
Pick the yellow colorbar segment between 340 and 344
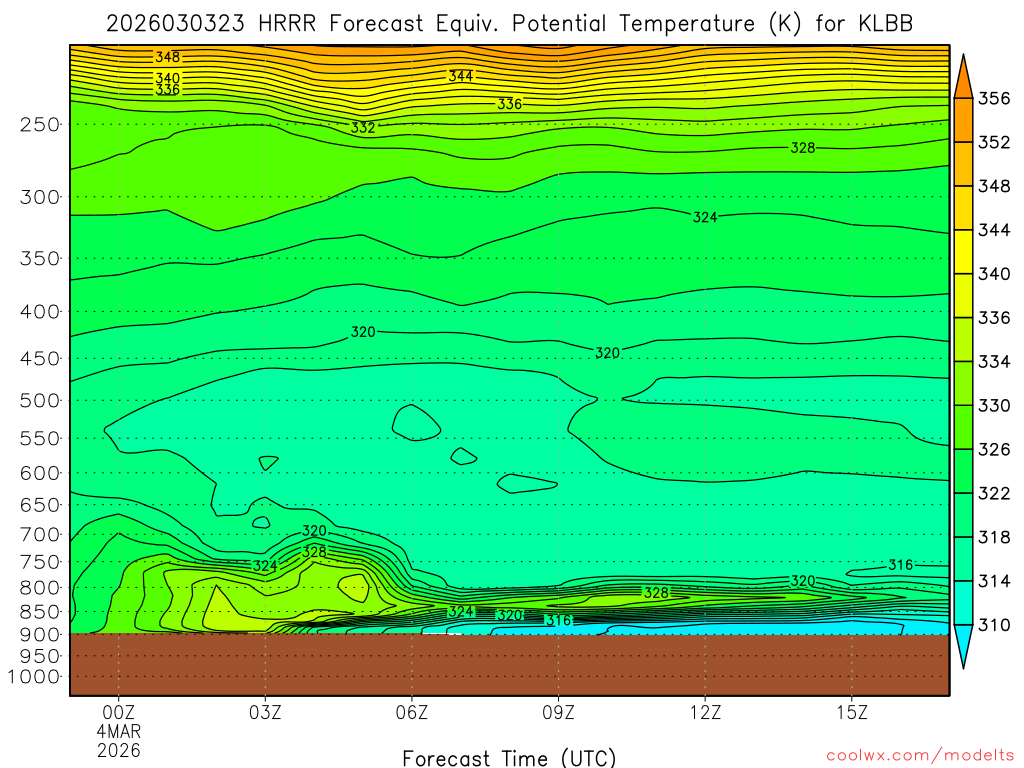963,251
